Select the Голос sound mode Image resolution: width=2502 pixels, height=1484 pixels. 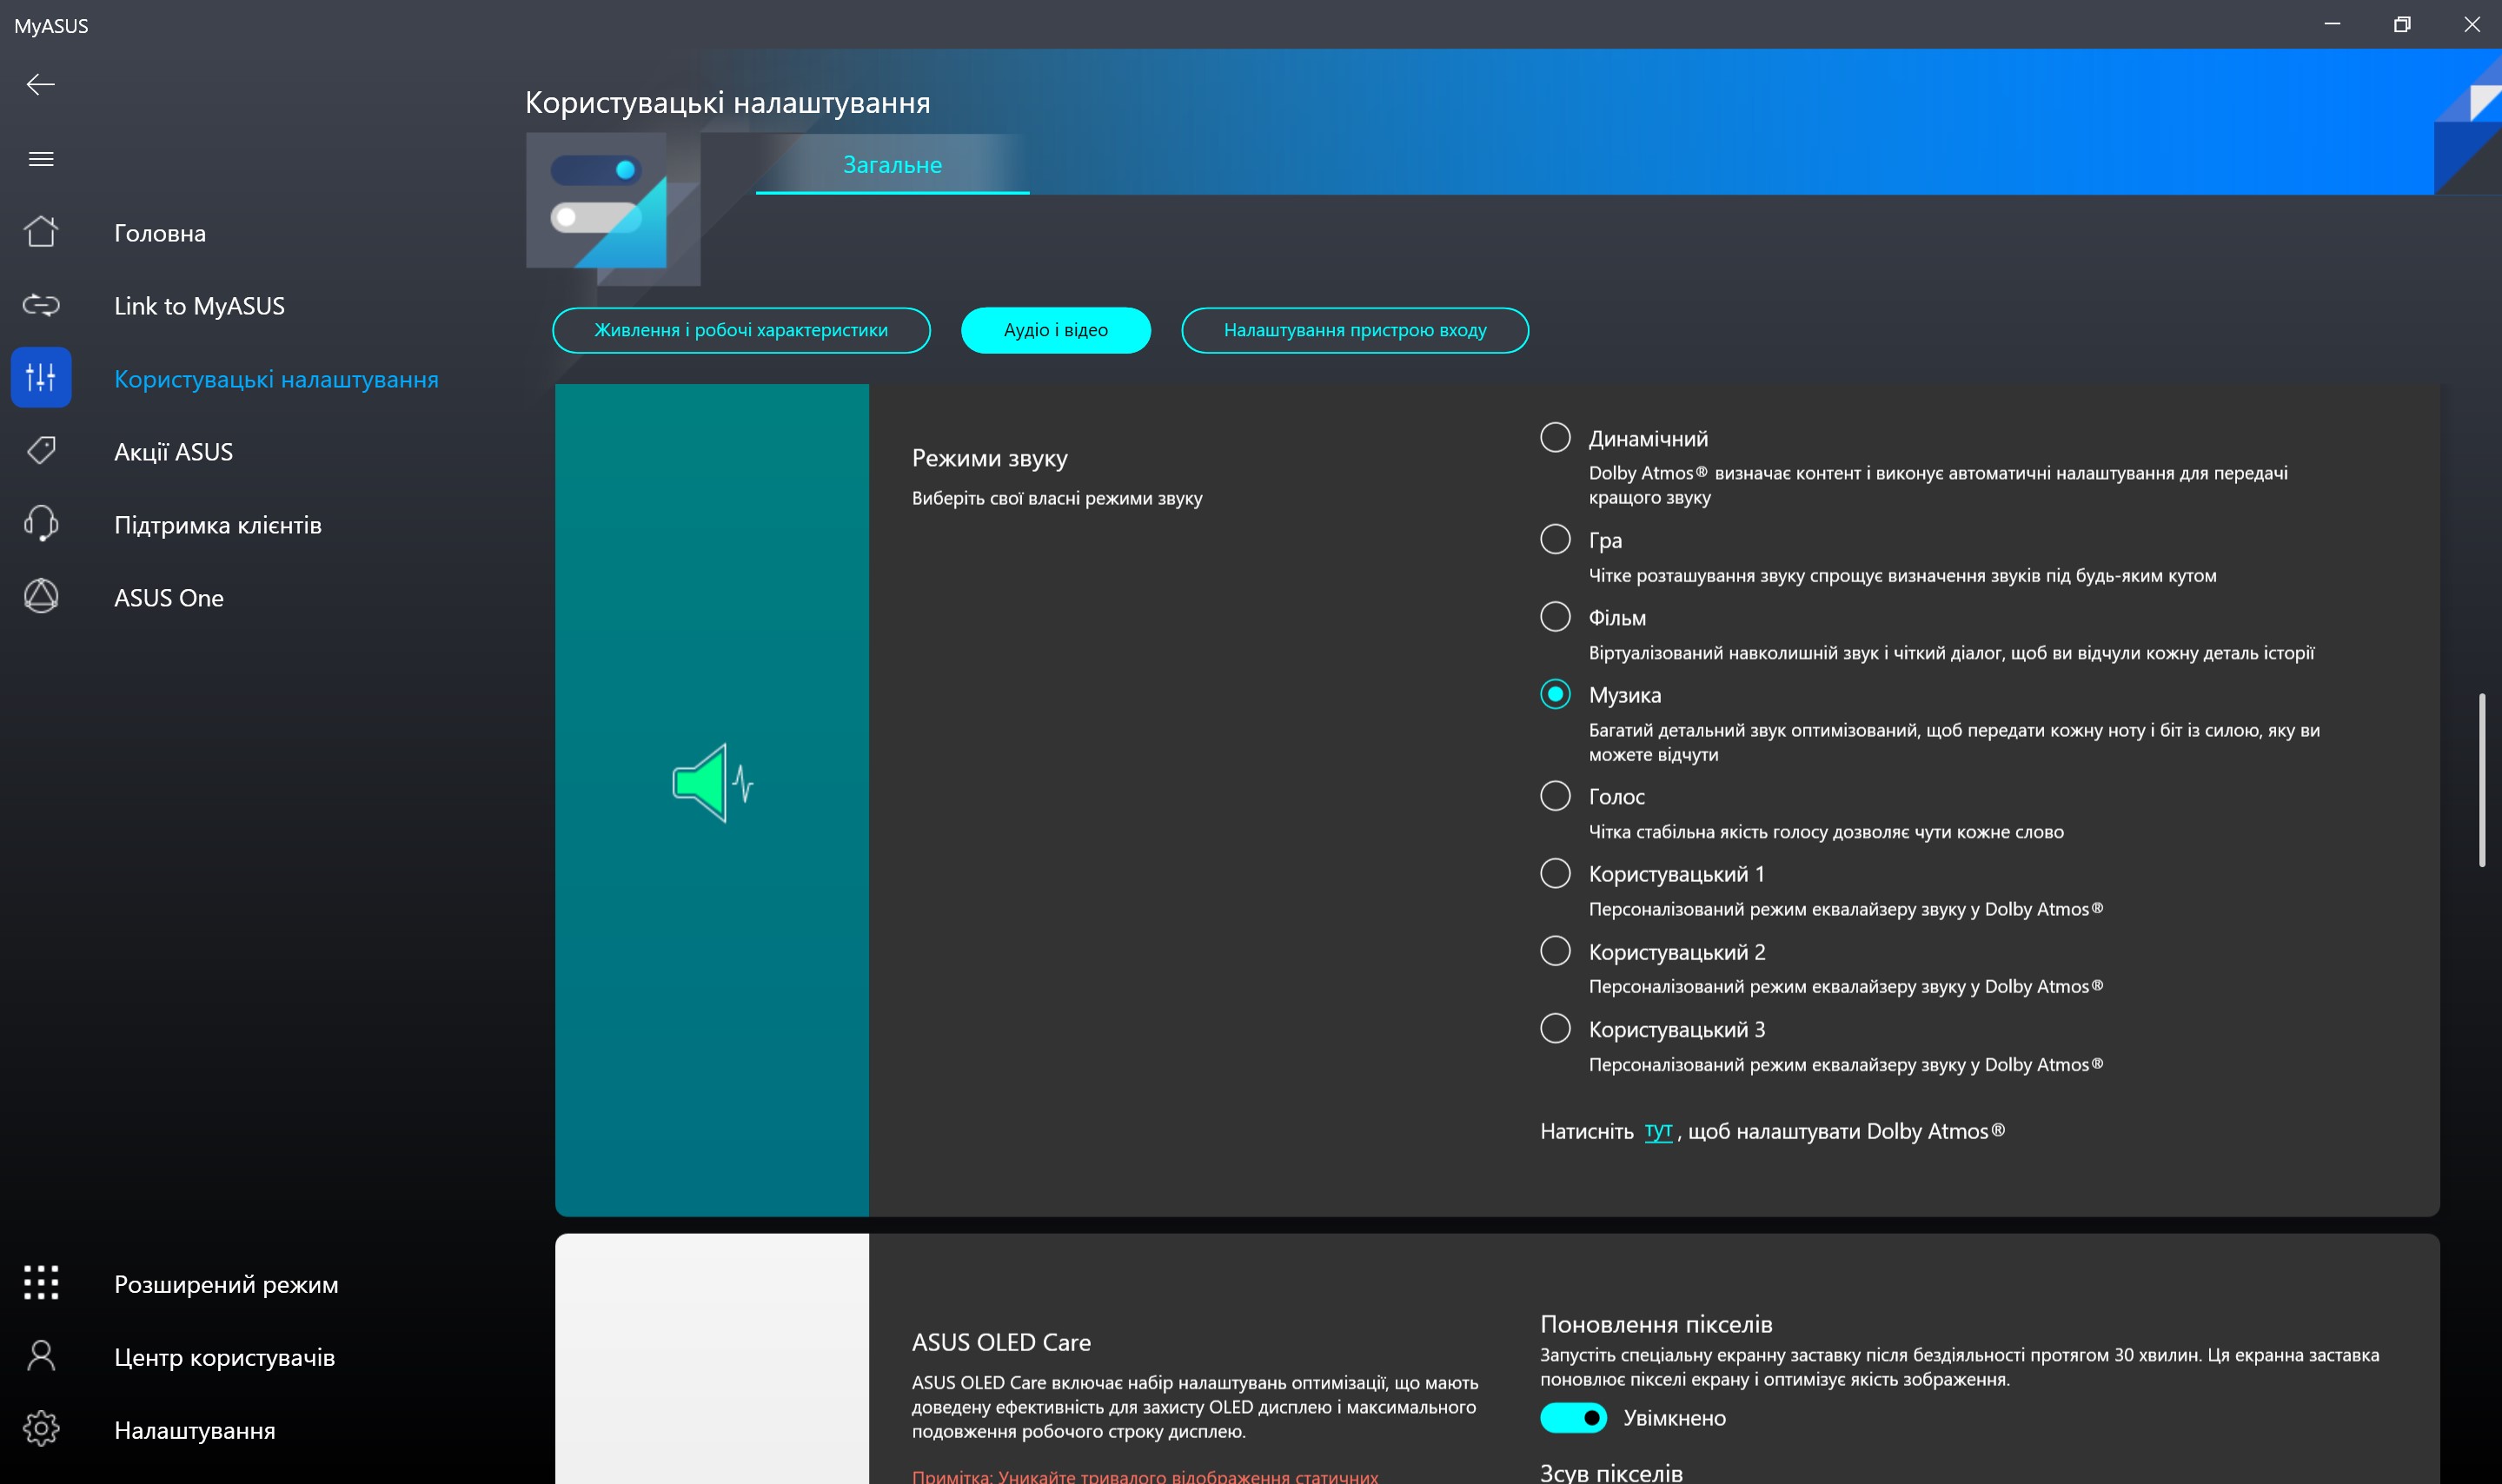[1555, 796]
